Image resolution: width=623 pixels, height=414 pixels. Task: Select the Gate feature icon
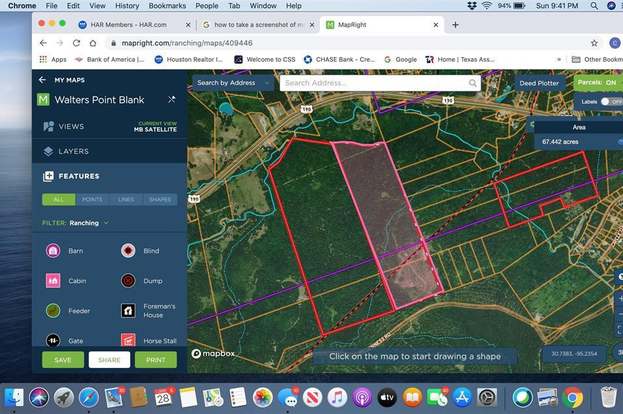click(53, 340)
